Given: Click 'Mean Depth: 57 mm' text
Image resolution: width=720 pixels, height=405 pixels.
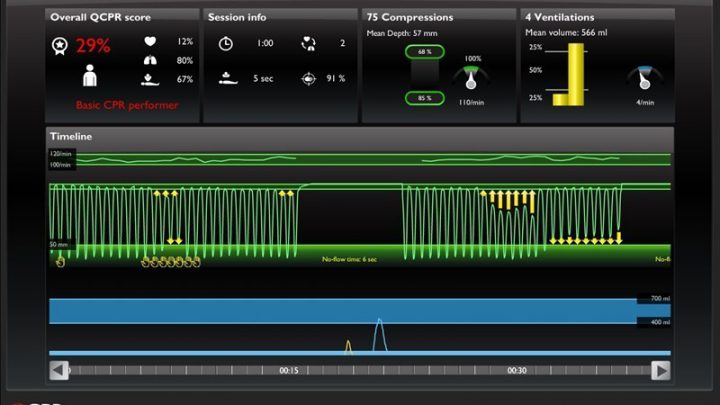Looking at the screenshot, I should coord(402,33).
